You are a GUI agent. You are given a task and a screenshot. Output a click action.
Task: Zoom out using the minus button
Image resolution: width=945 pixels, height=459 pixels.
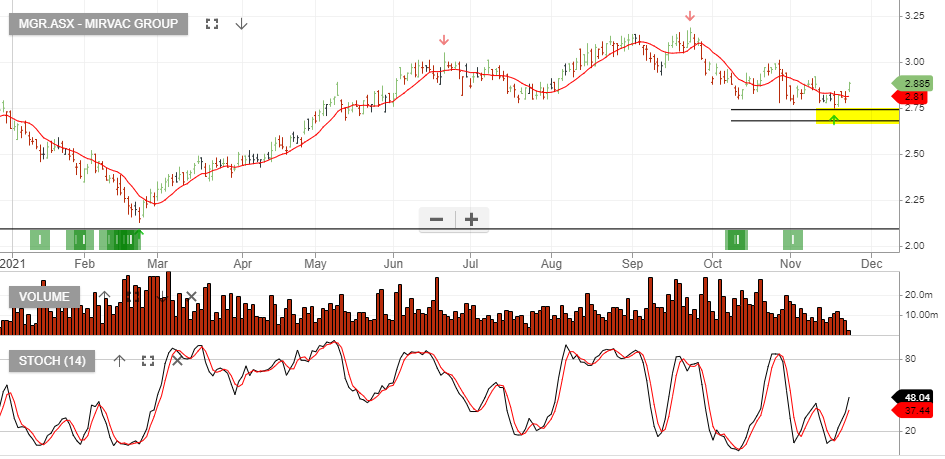click(x=437, y=219)
